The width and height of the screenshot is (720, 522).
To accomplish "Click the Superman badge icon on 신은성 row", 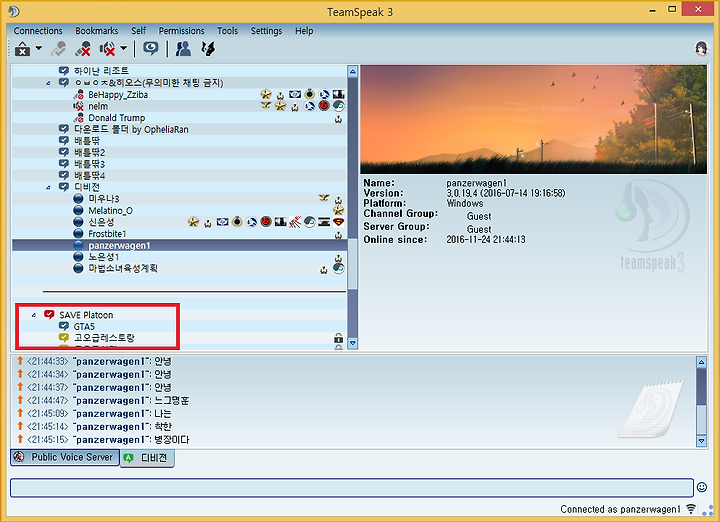I will pos(338,222).
